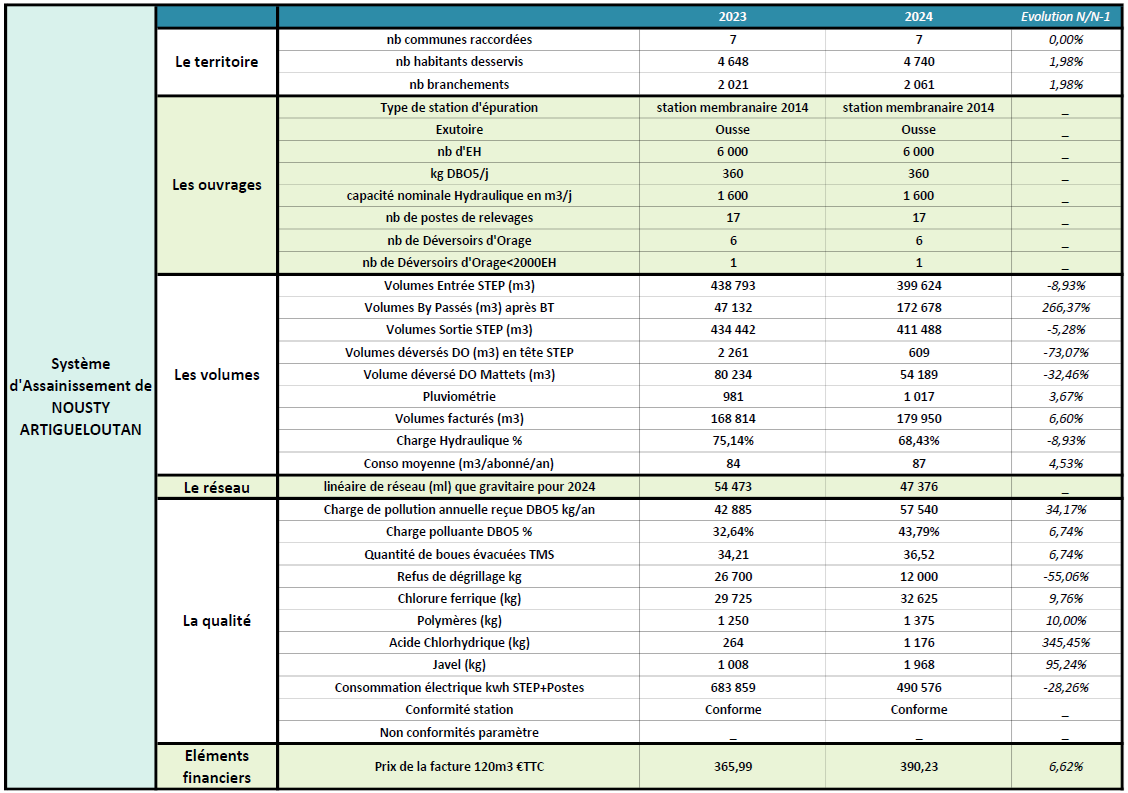
Task: Click the 345,45% Acide Chlorhydrique evolution cell
Action: click(x=1065, y=643)
